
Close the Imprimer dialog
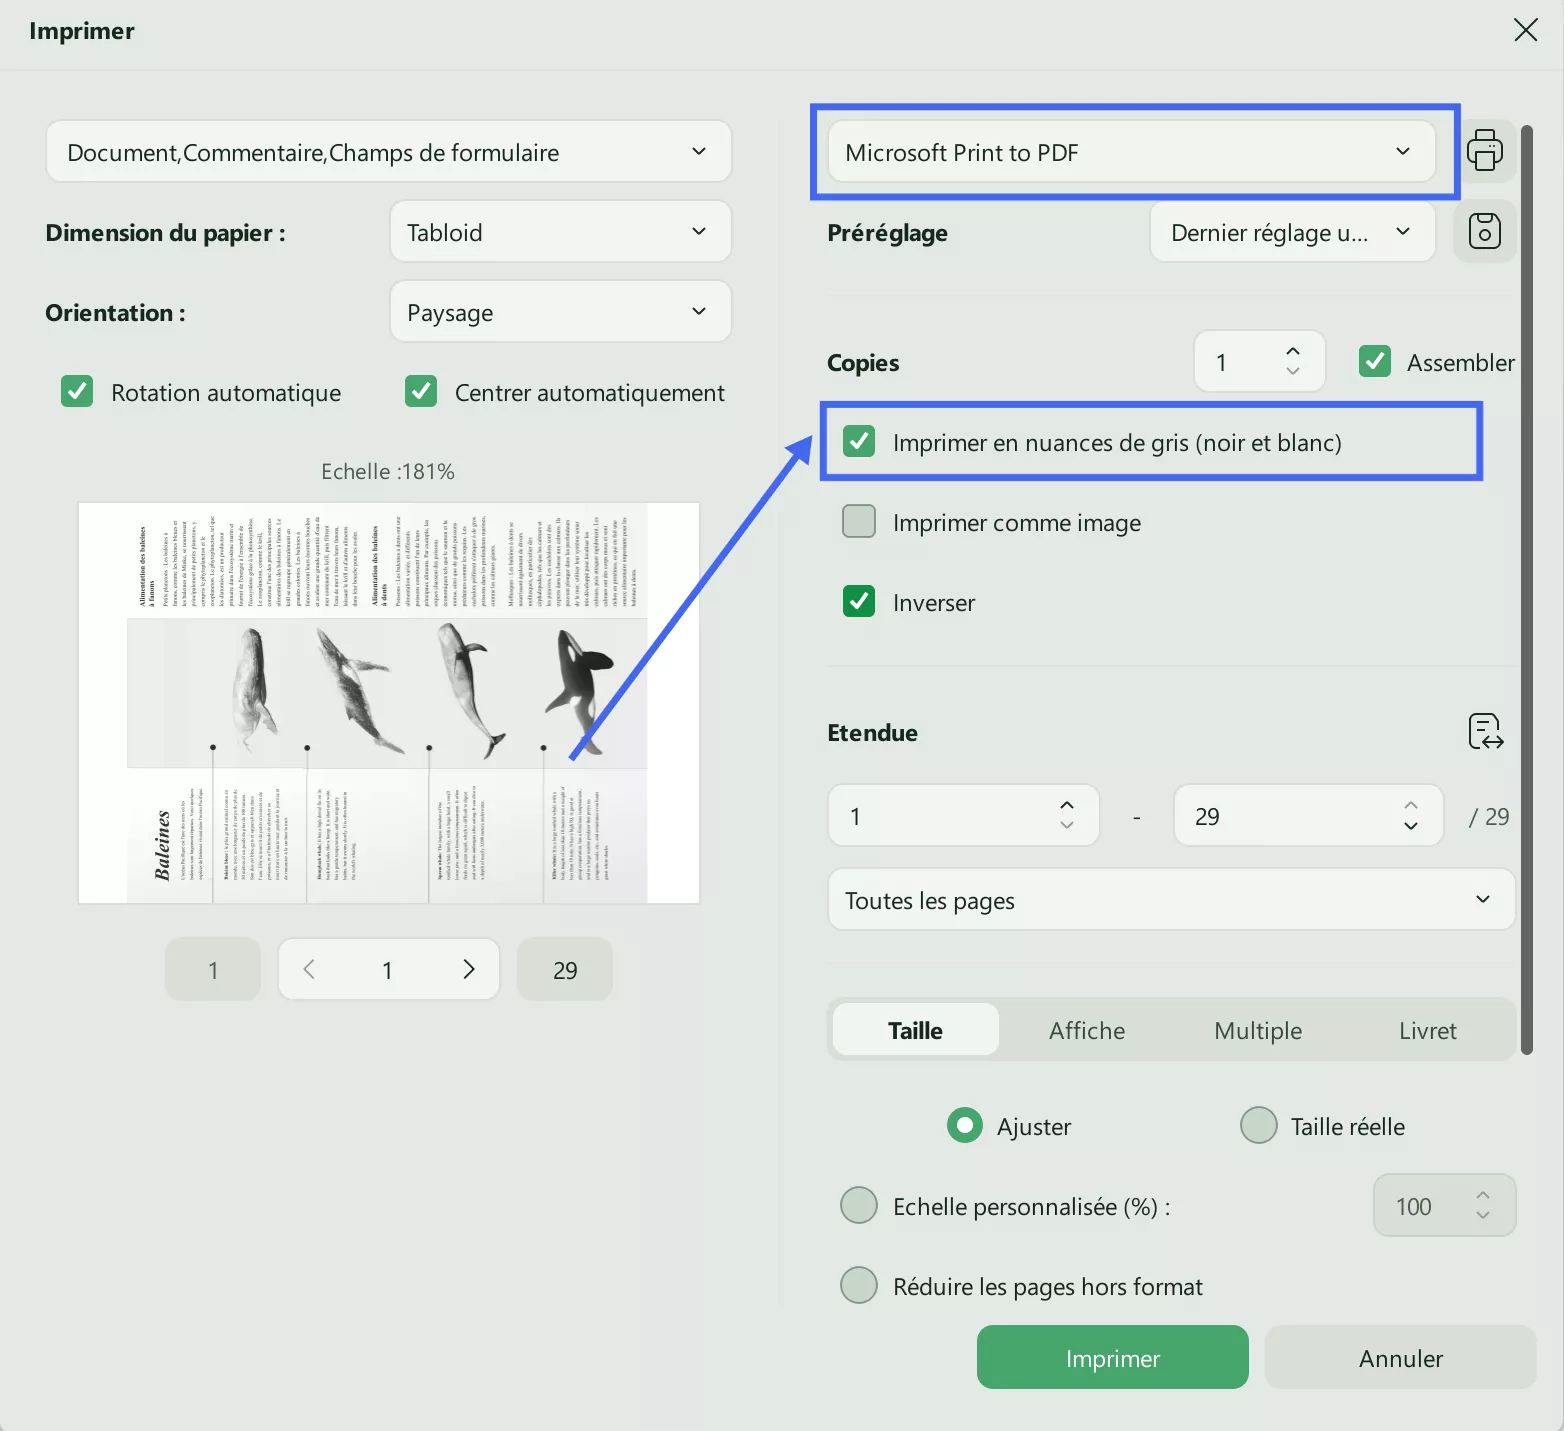(1525, 30)
